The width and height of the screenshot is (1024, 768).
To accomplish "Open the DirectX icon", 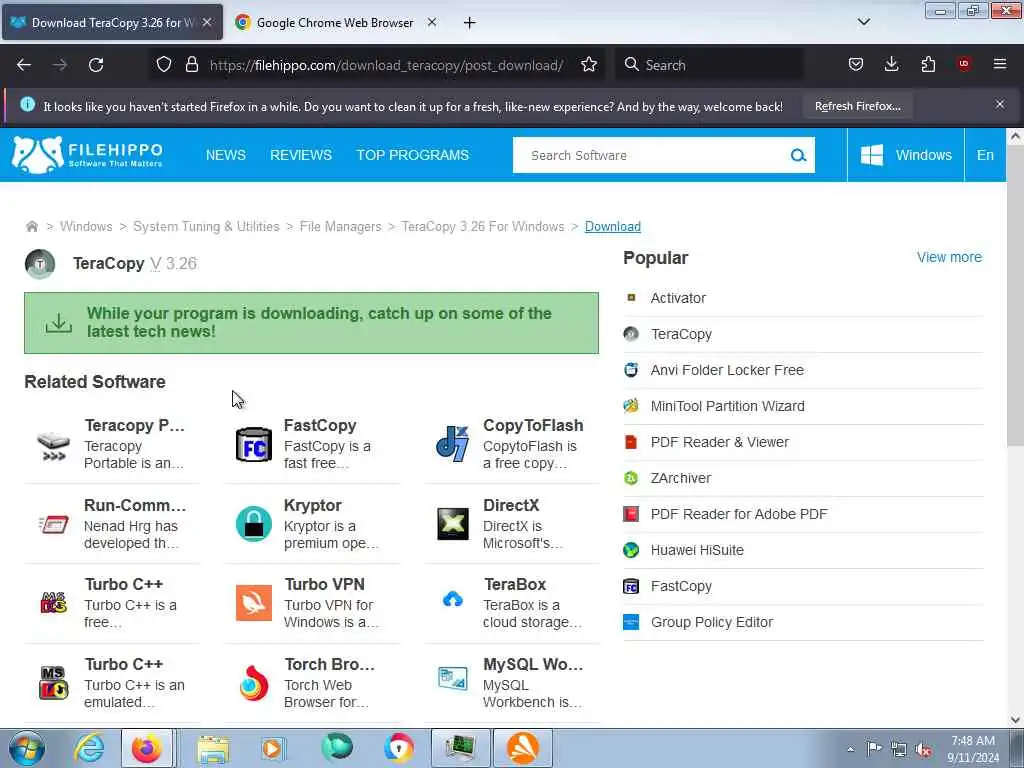I will (453, 524).
